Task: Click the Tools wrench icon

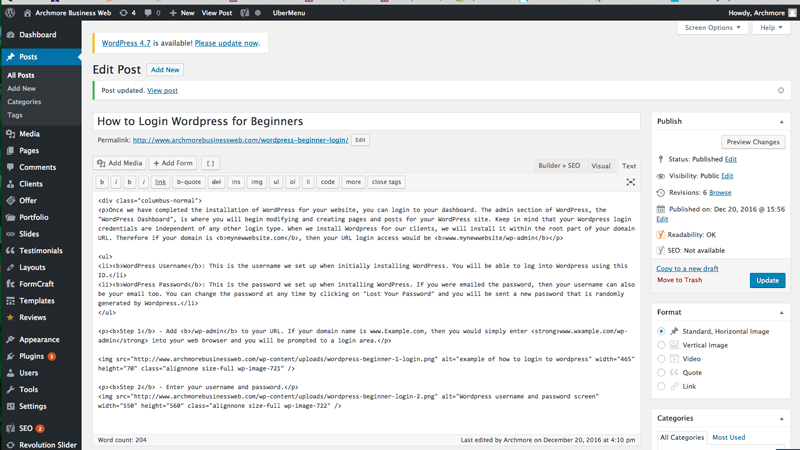Action: 10,389
